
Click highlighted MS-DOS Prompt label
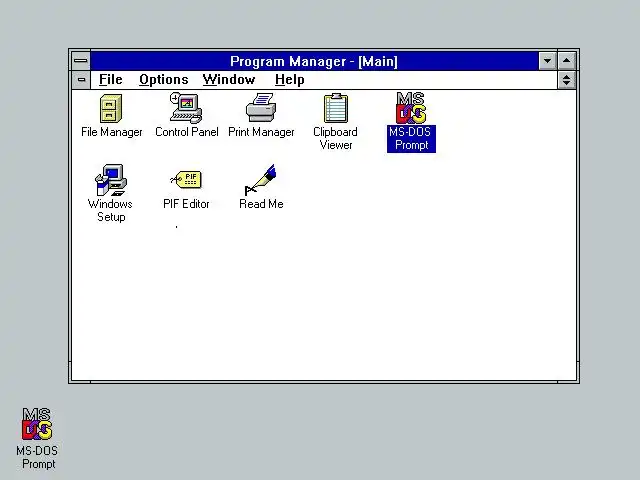(x=411, y=139)
